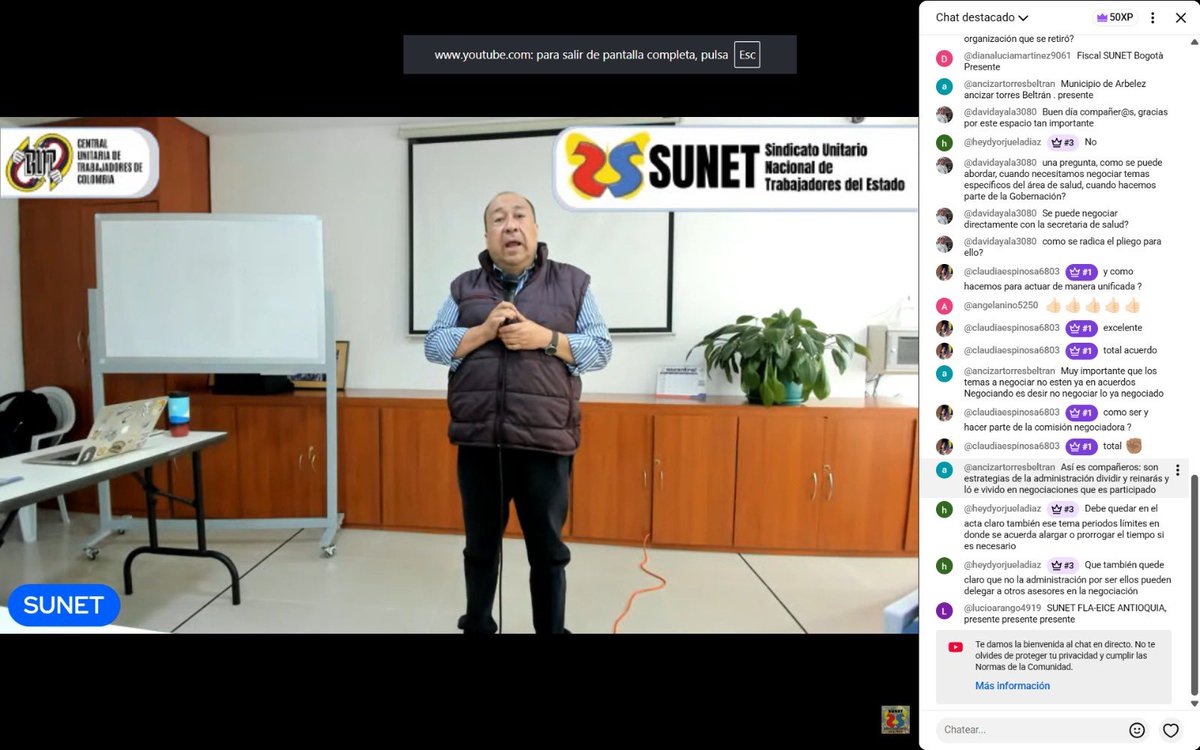Click avatar beside the radica el pliego message

(944, 244)
